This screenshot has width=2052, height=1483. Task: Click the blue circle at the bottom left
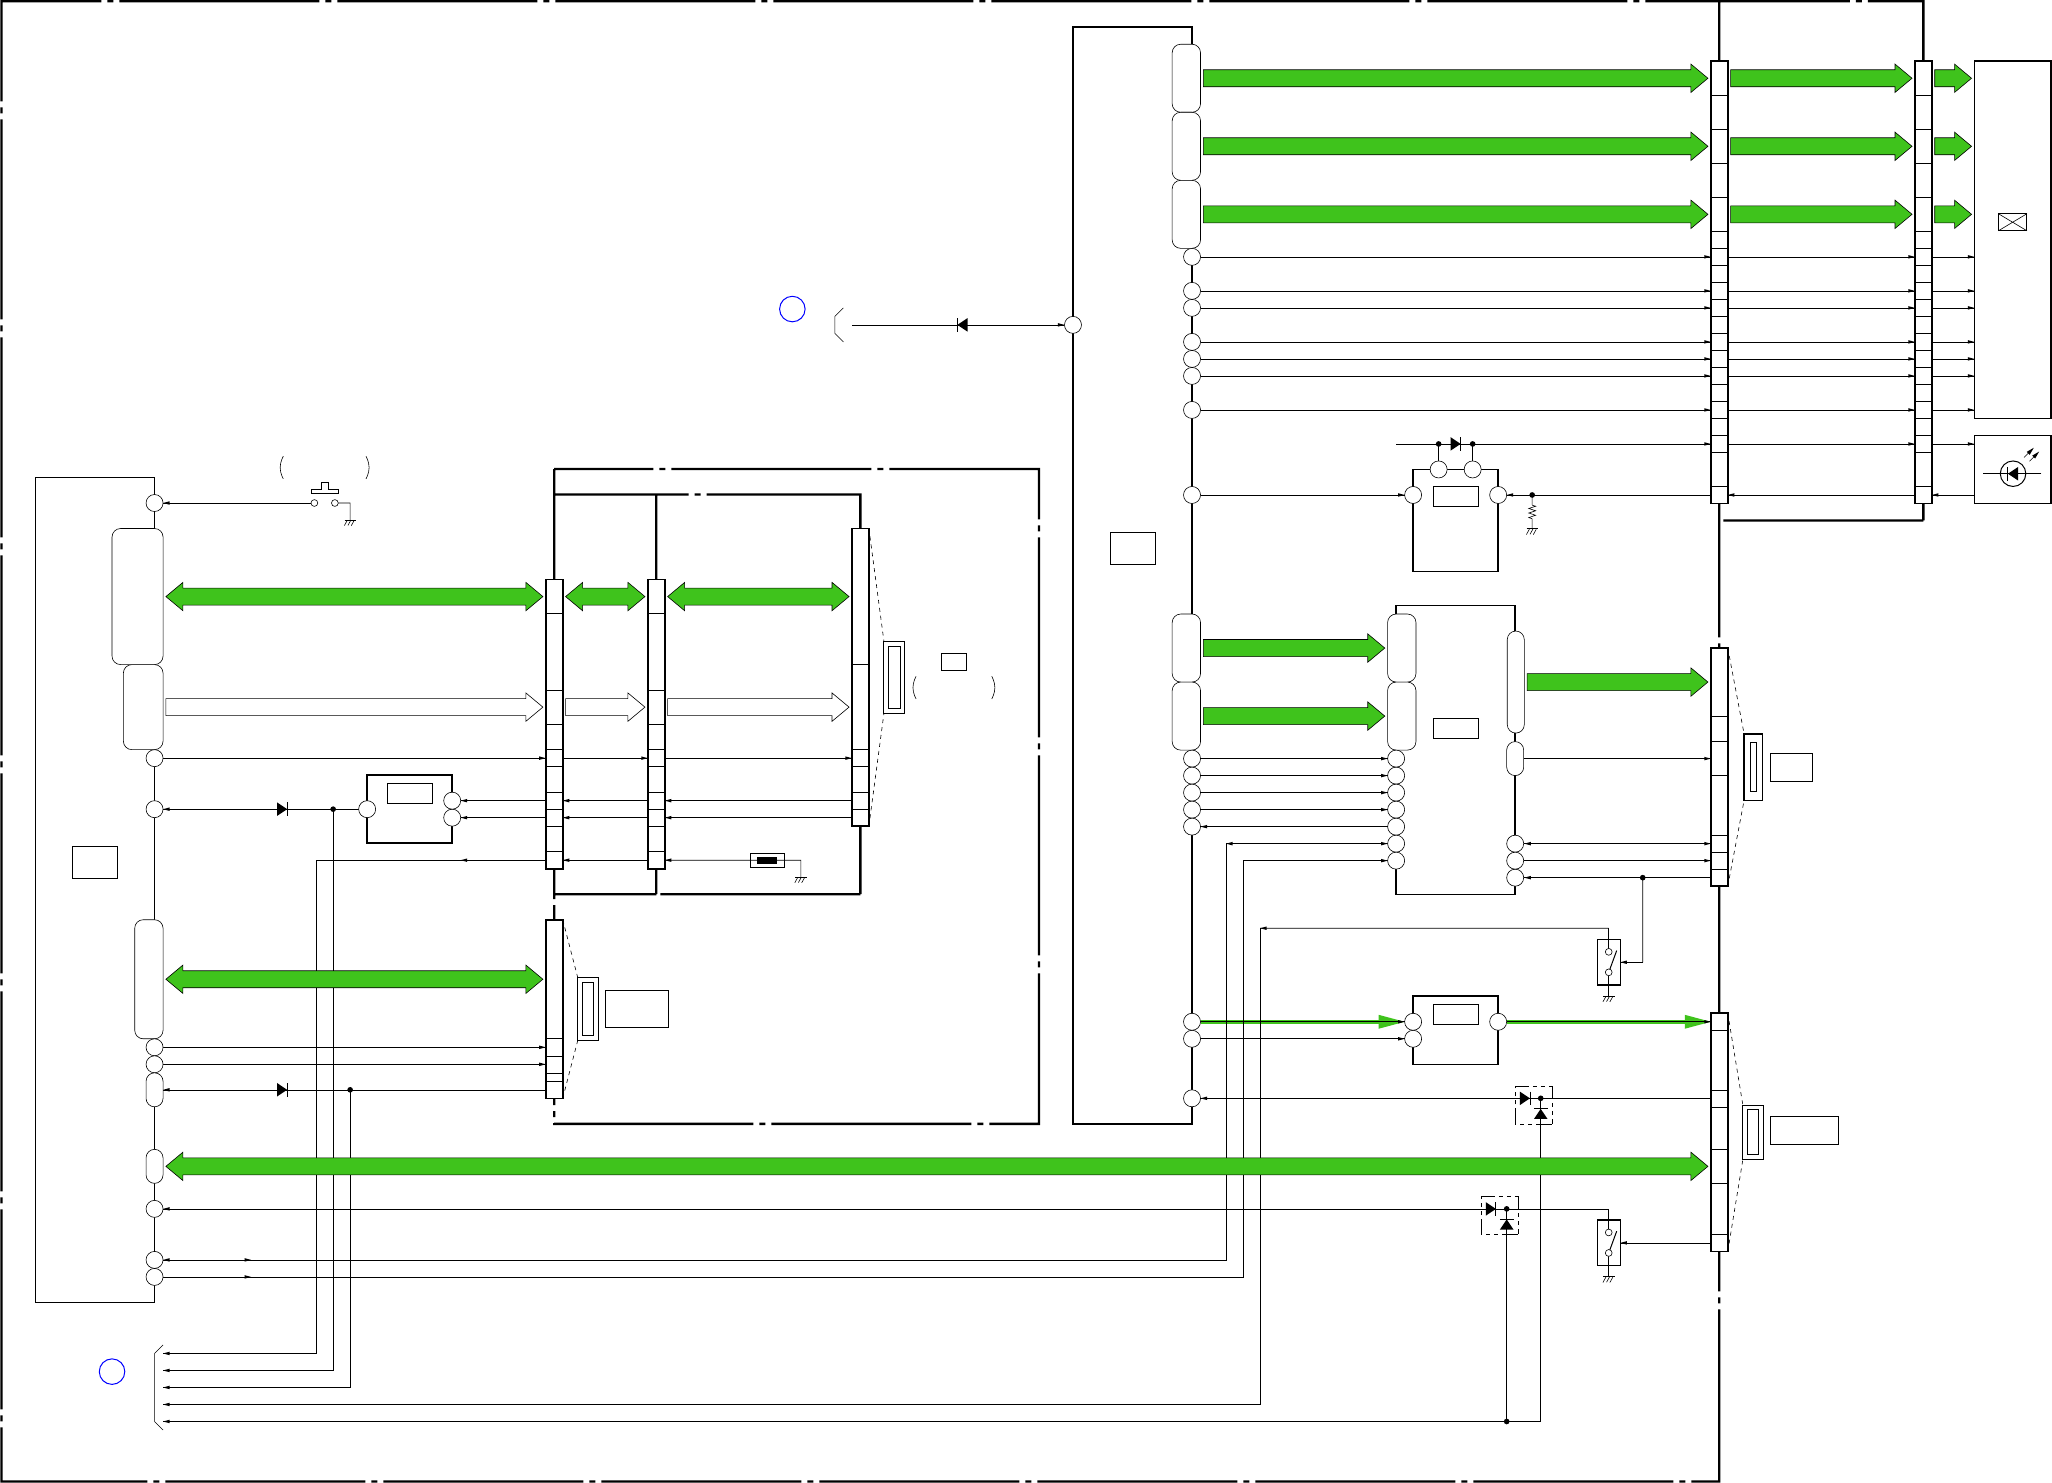click(112, 1371)
